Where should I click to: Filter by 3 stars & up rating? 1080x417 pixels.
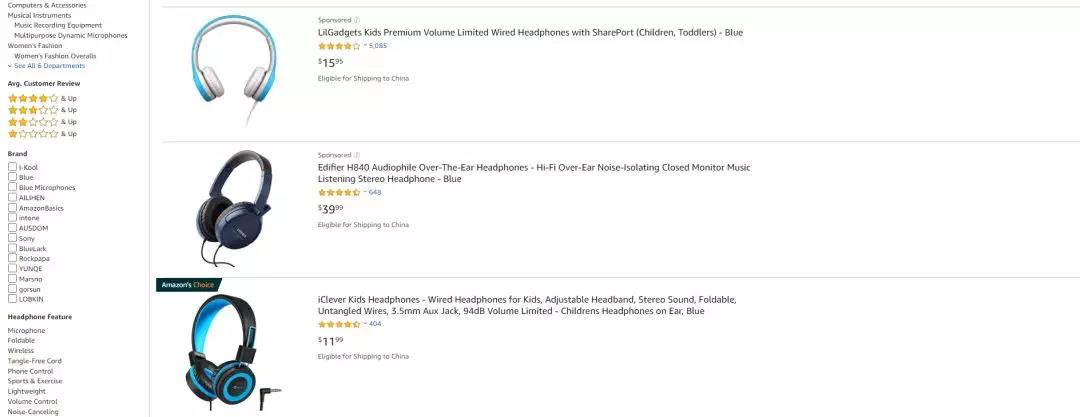33,110
